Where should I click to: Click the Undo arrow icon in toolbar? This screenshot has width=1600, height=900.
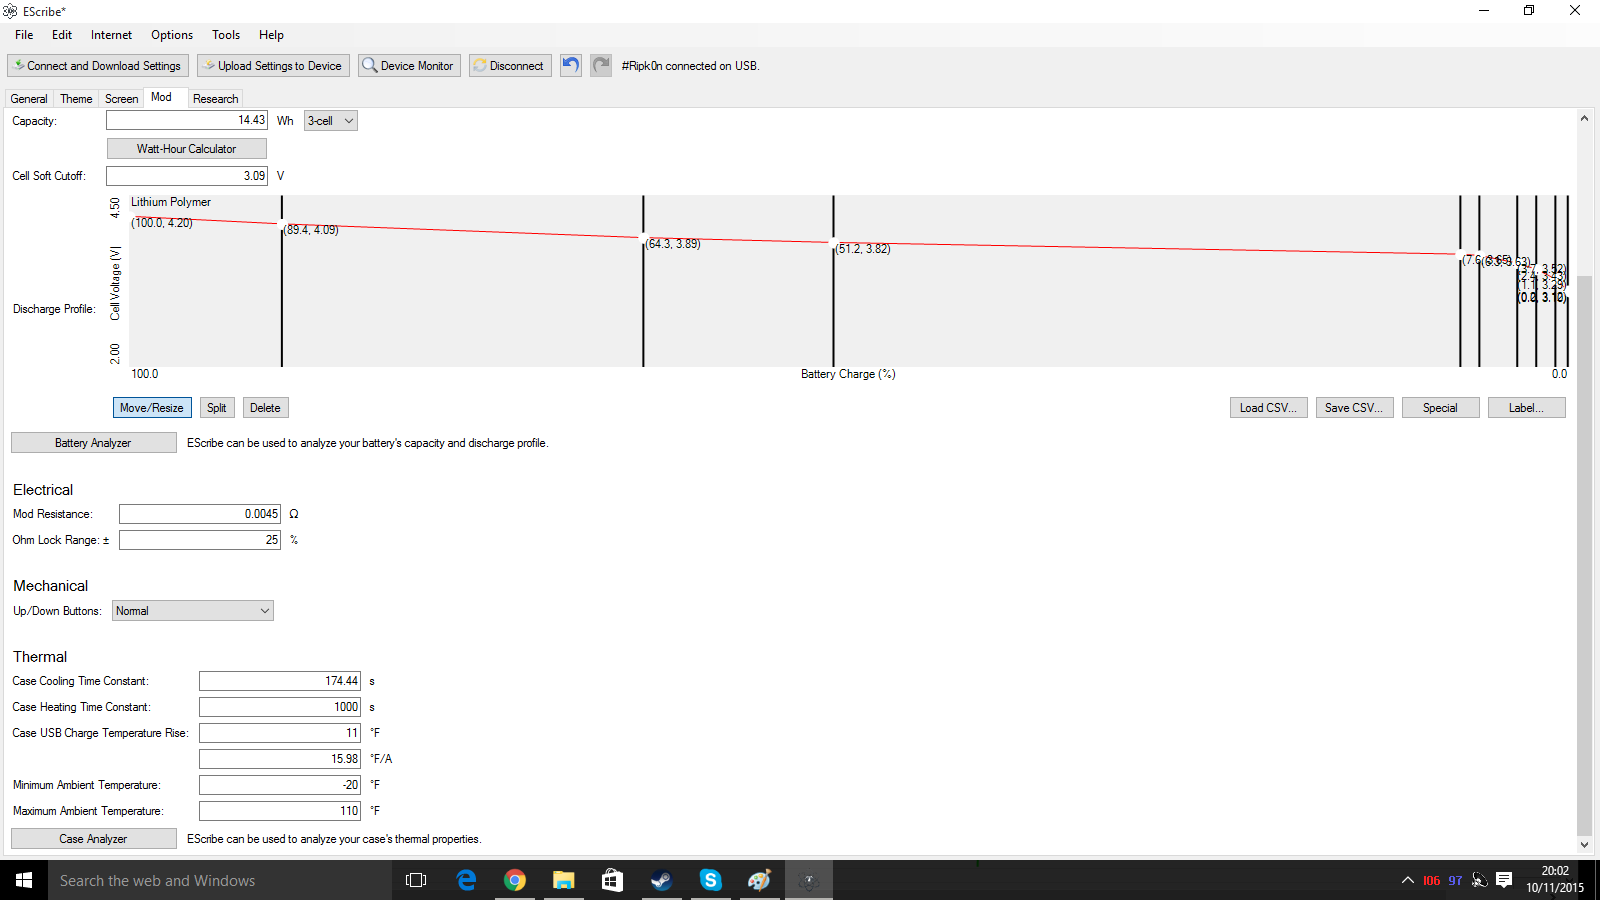570,66
